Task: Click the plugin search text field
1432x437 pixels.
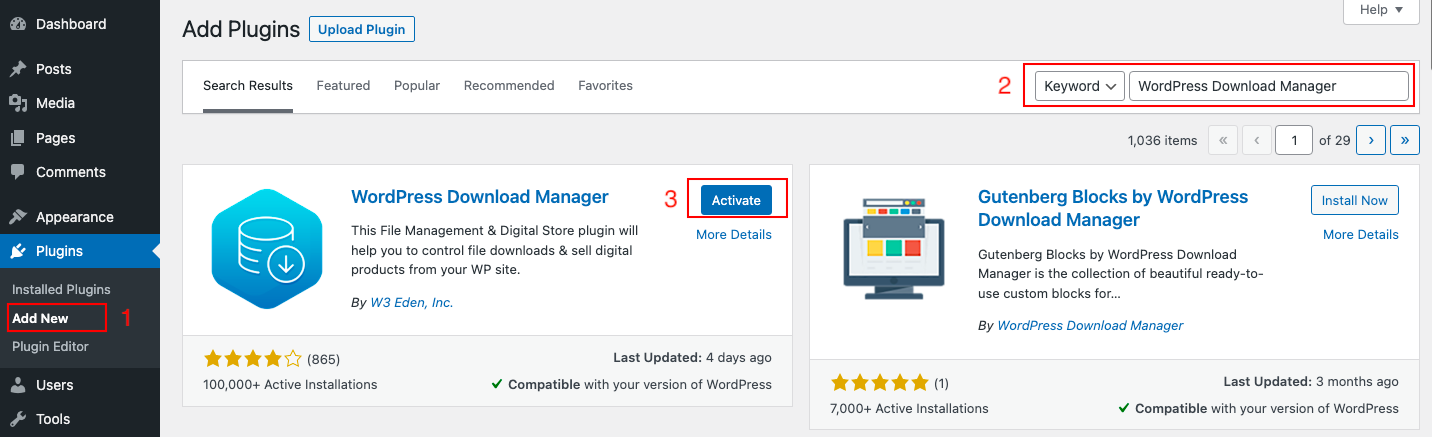Action: tap(1269, 86)
